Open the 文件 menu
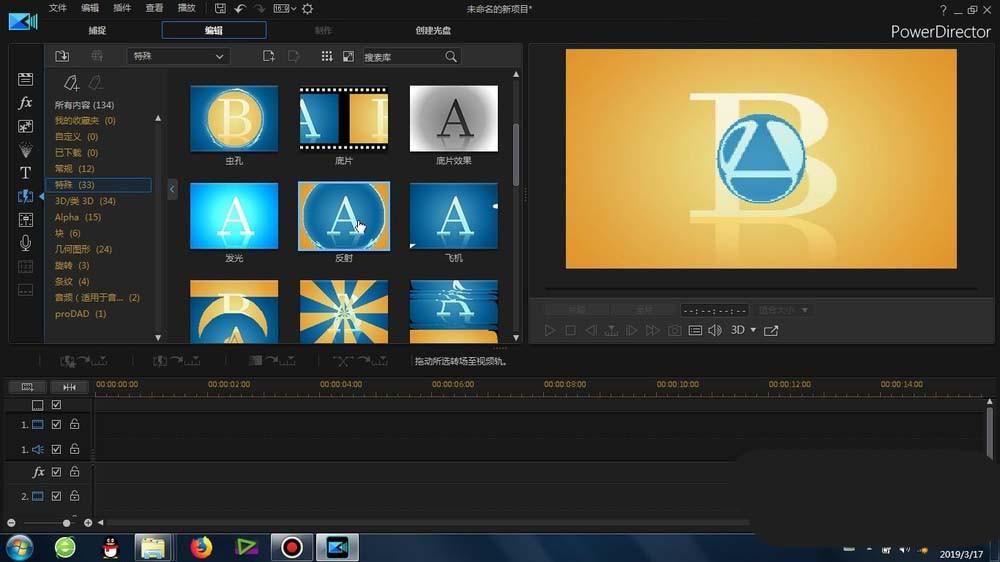 (58, 8)
